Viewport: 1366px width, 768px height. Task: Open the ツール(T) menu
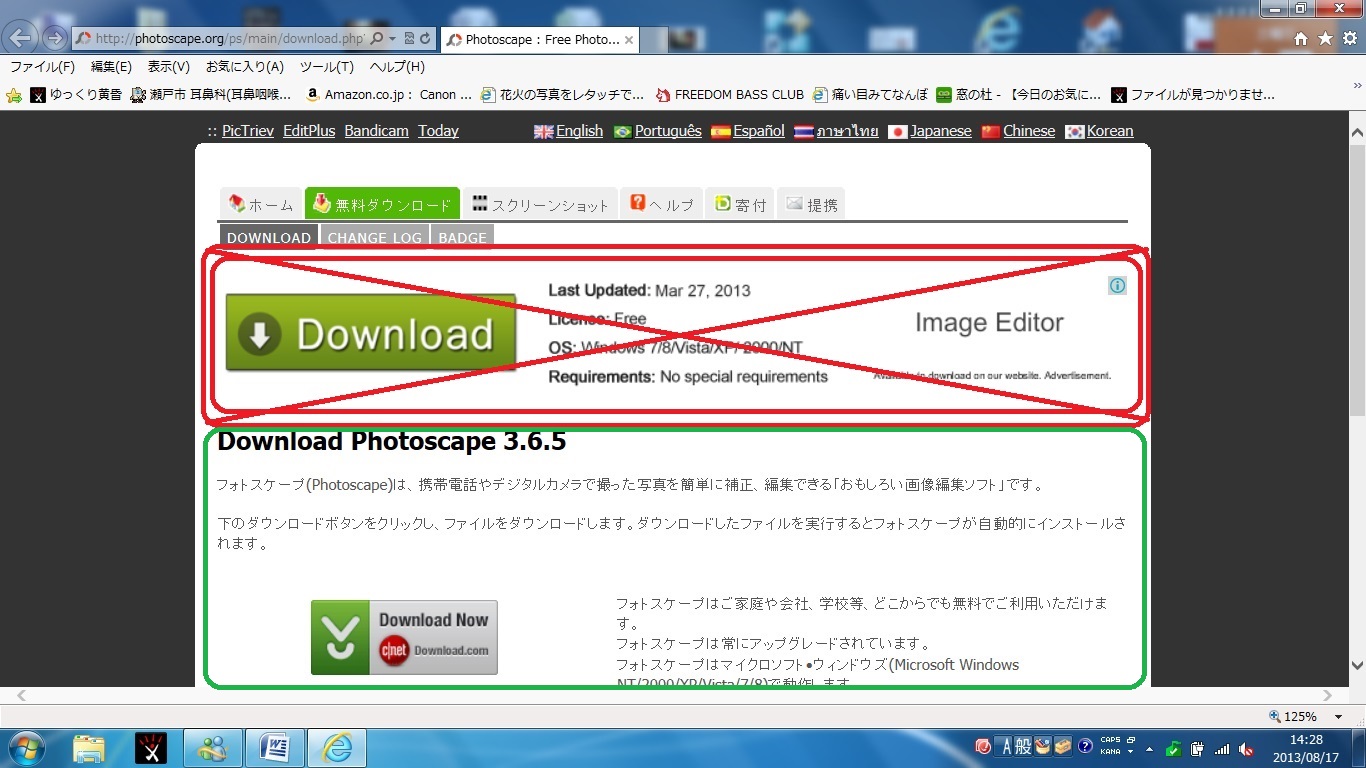click(327, 67)
